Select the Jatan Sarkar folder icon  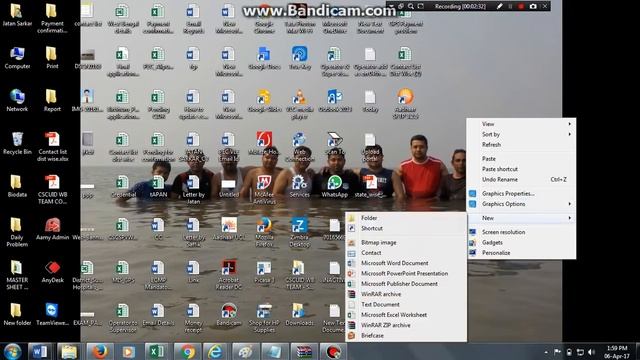(x=17, y=15)
